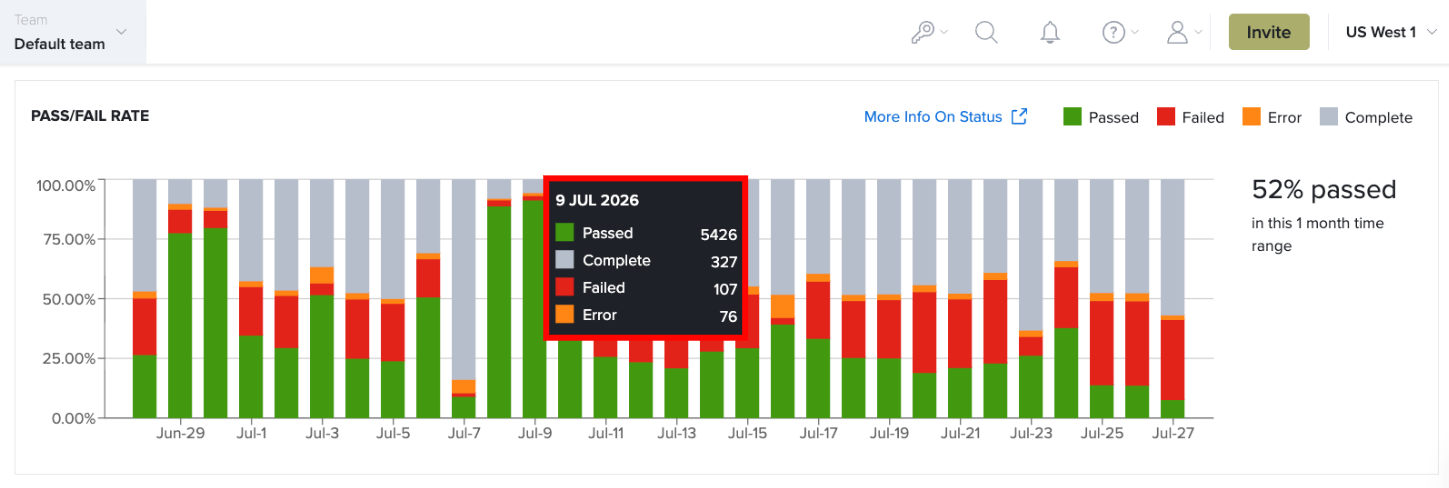1449x488 pixels.
Task: Toggle the Error legend series
Action: (1271, 117)
